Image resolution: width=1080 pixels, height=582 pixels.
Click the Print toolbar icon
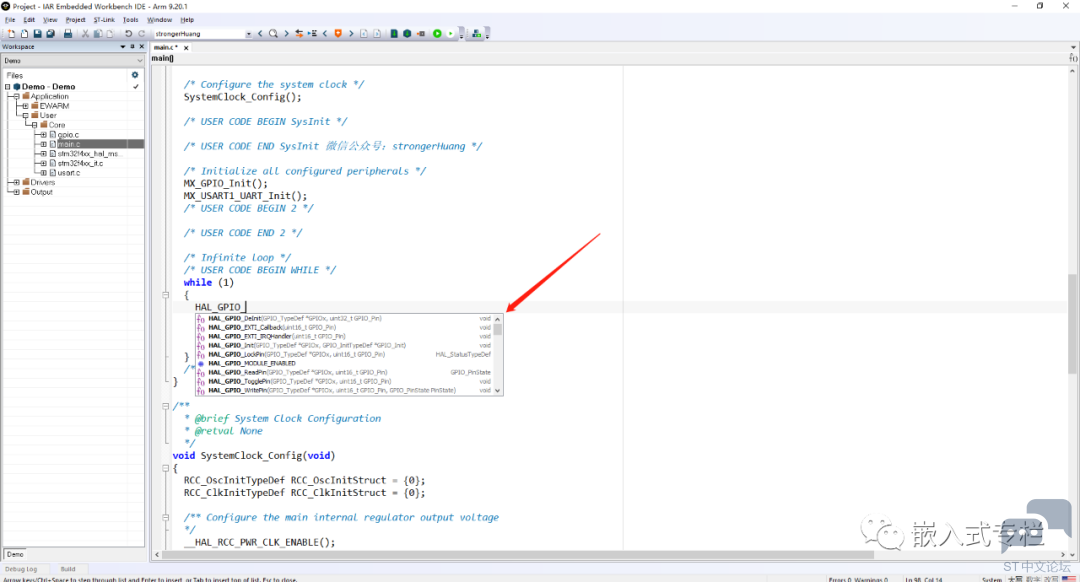pyautogui.click(x=67, y=34)
